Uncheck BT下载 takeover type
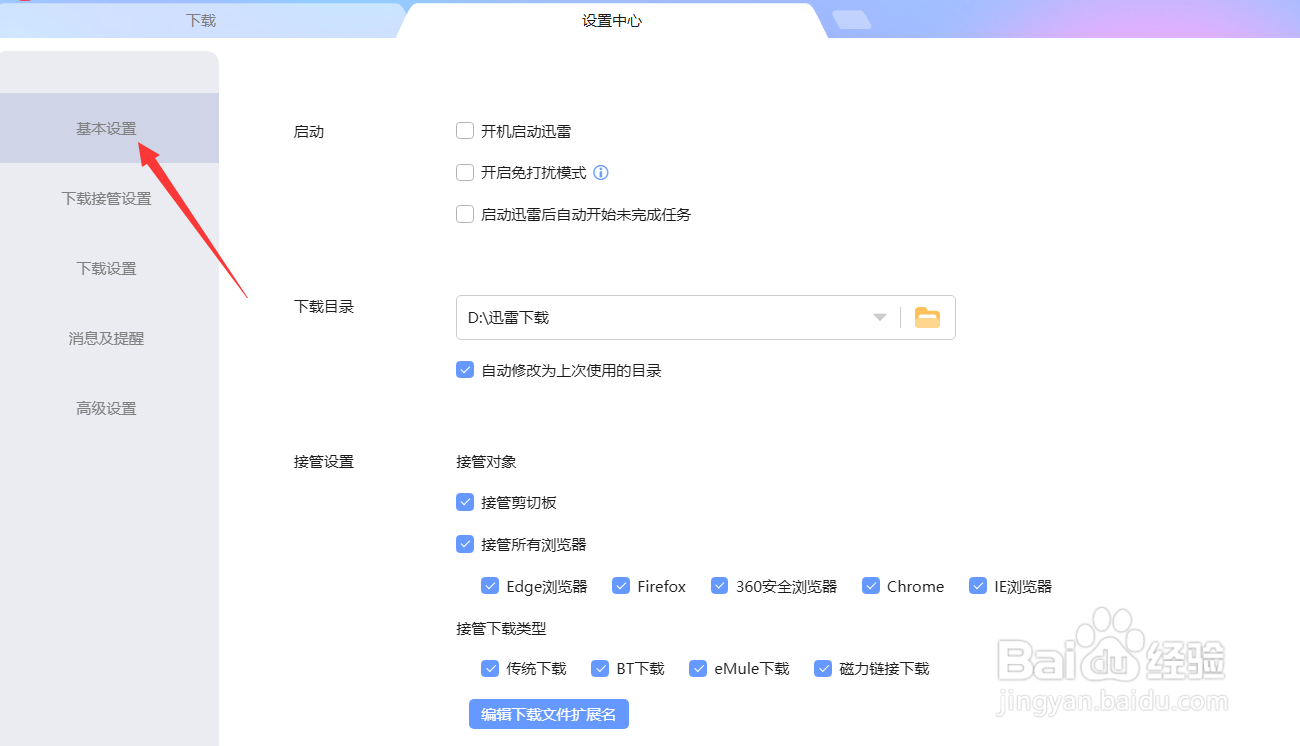Image resolution: width=1300 pixels, height=746 pixels. click(x=599, y=668)
